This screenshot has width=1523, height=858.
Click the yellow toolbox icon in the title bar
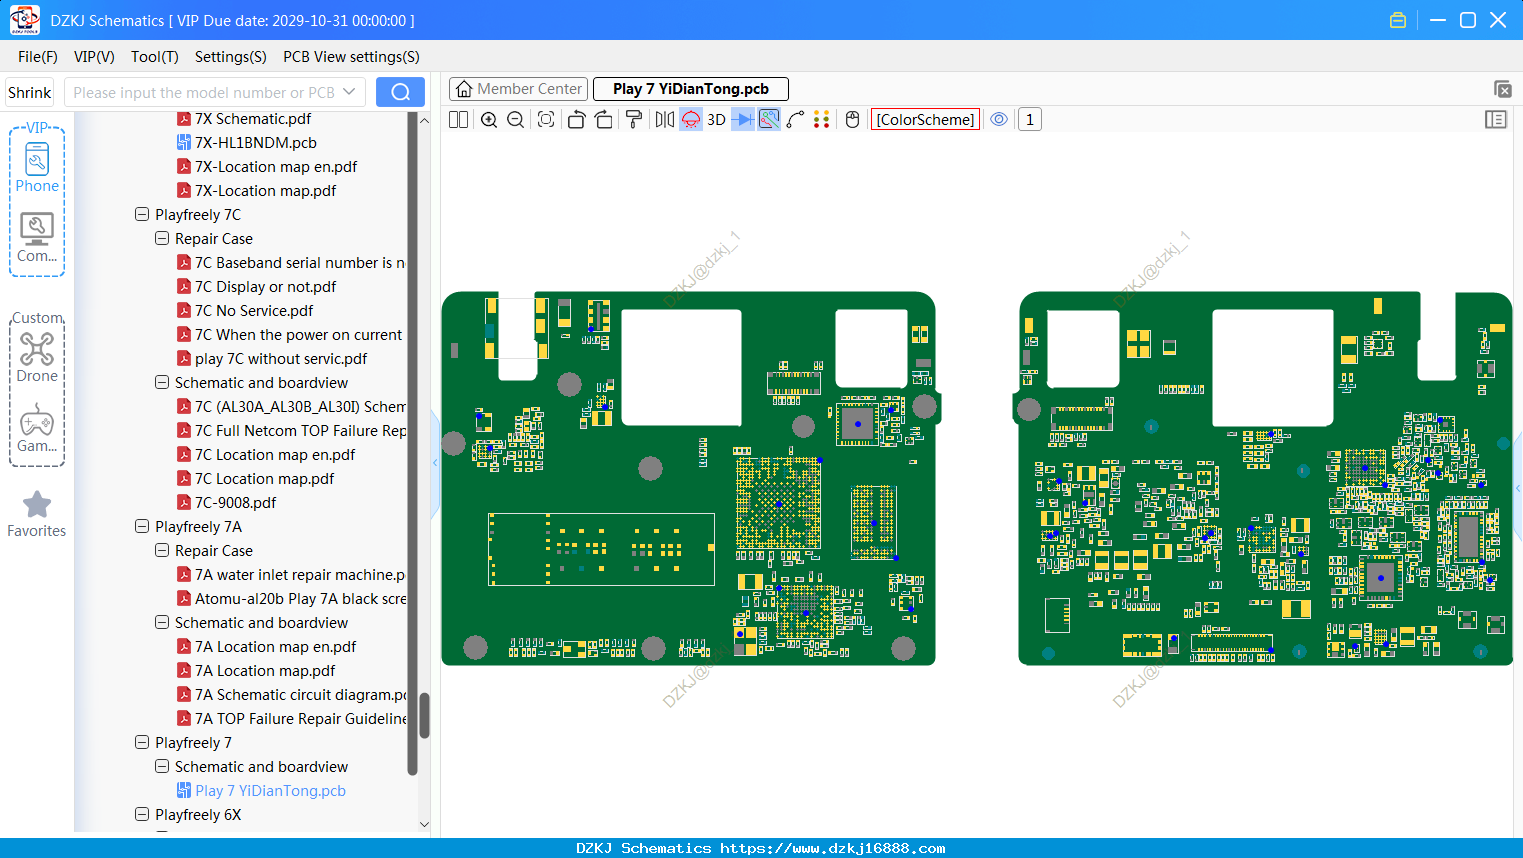1398,20
